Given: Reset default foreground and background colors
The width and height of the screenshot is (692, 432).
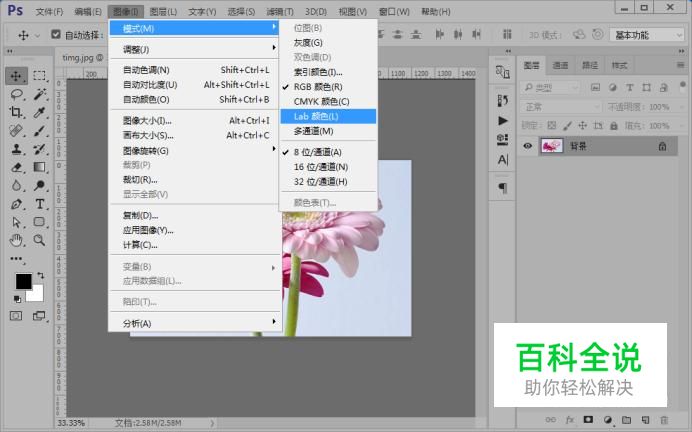Looking at the screenshot, I should click(17, 299).
